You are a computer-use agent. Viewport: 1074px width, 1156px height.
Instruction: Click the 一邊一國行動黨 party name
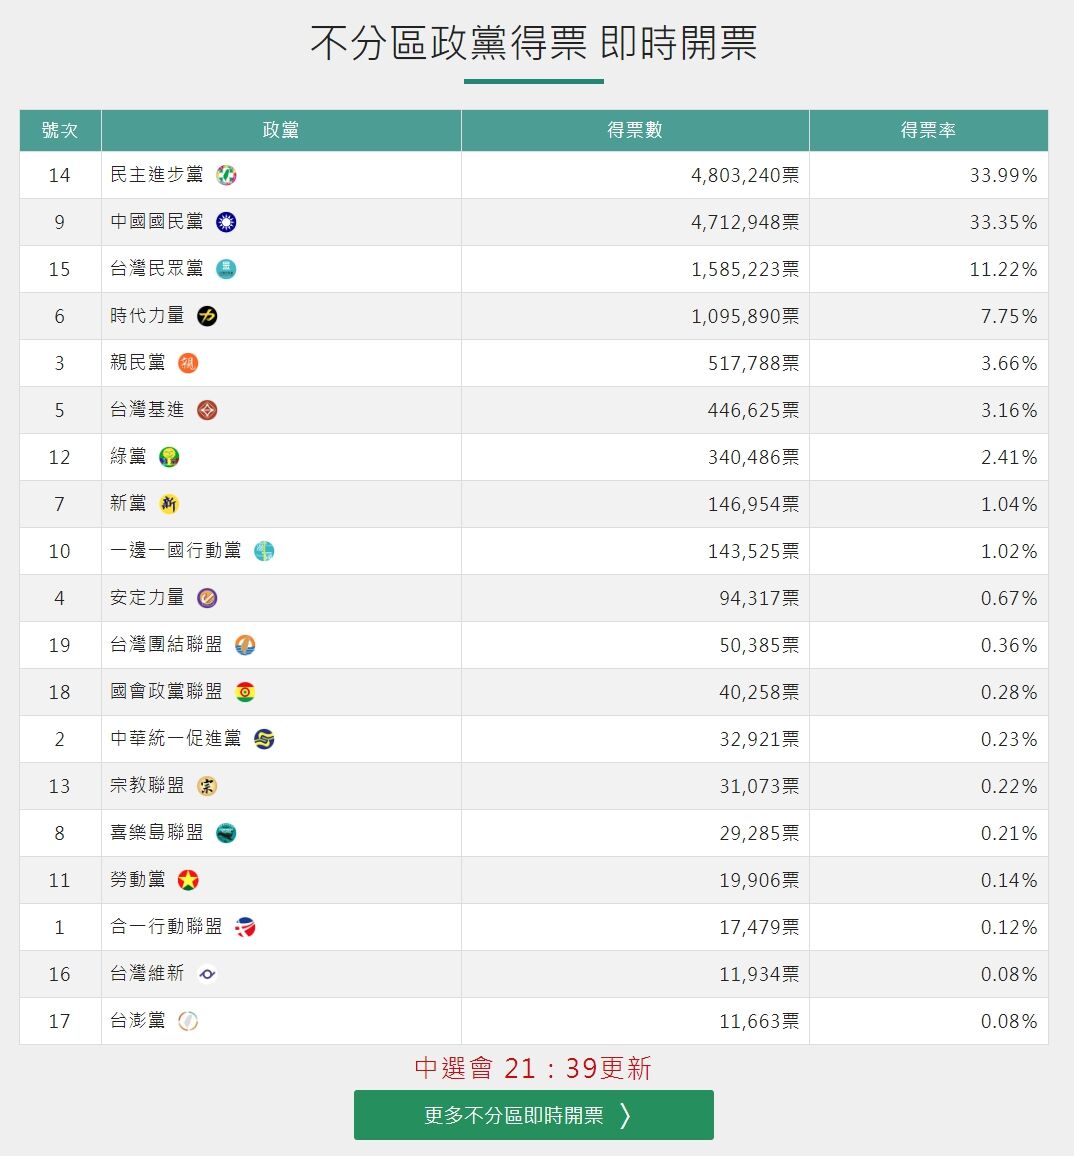[175, 551]
